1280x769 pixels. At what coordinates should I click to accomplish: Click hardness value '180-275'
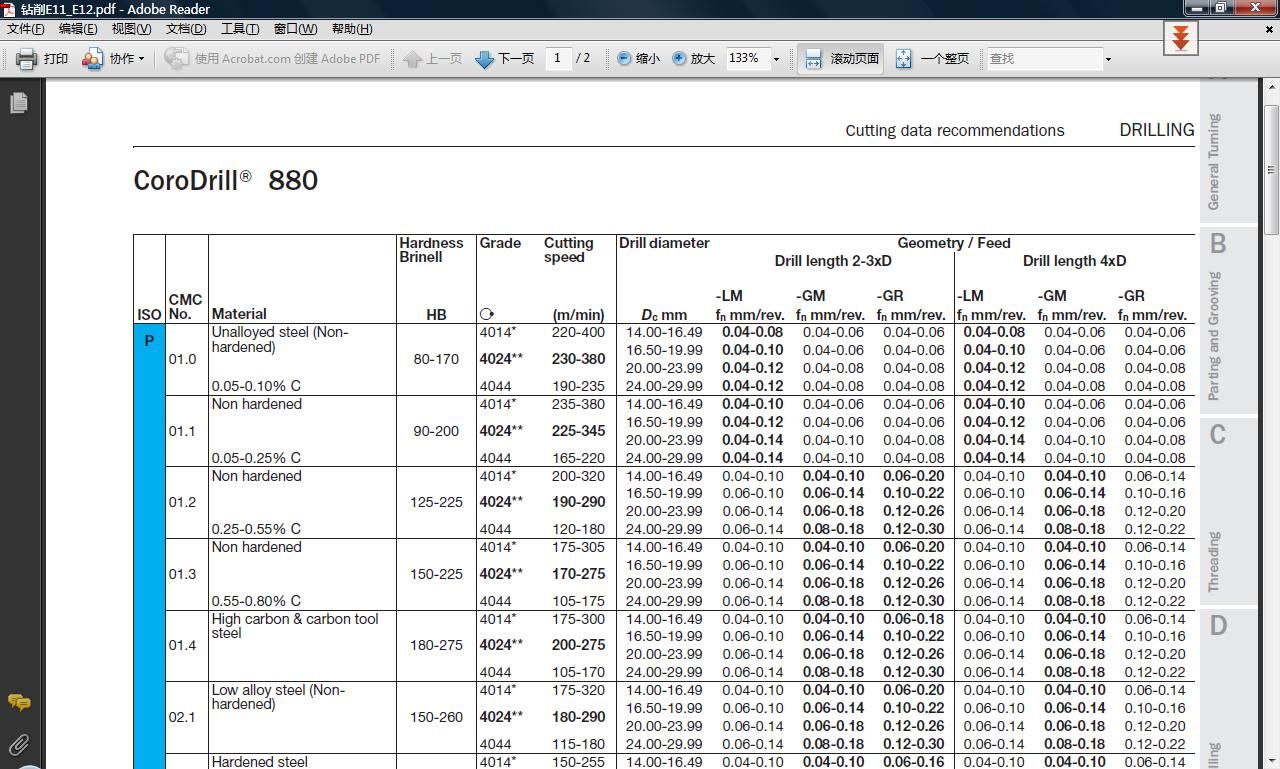[436, 645]
